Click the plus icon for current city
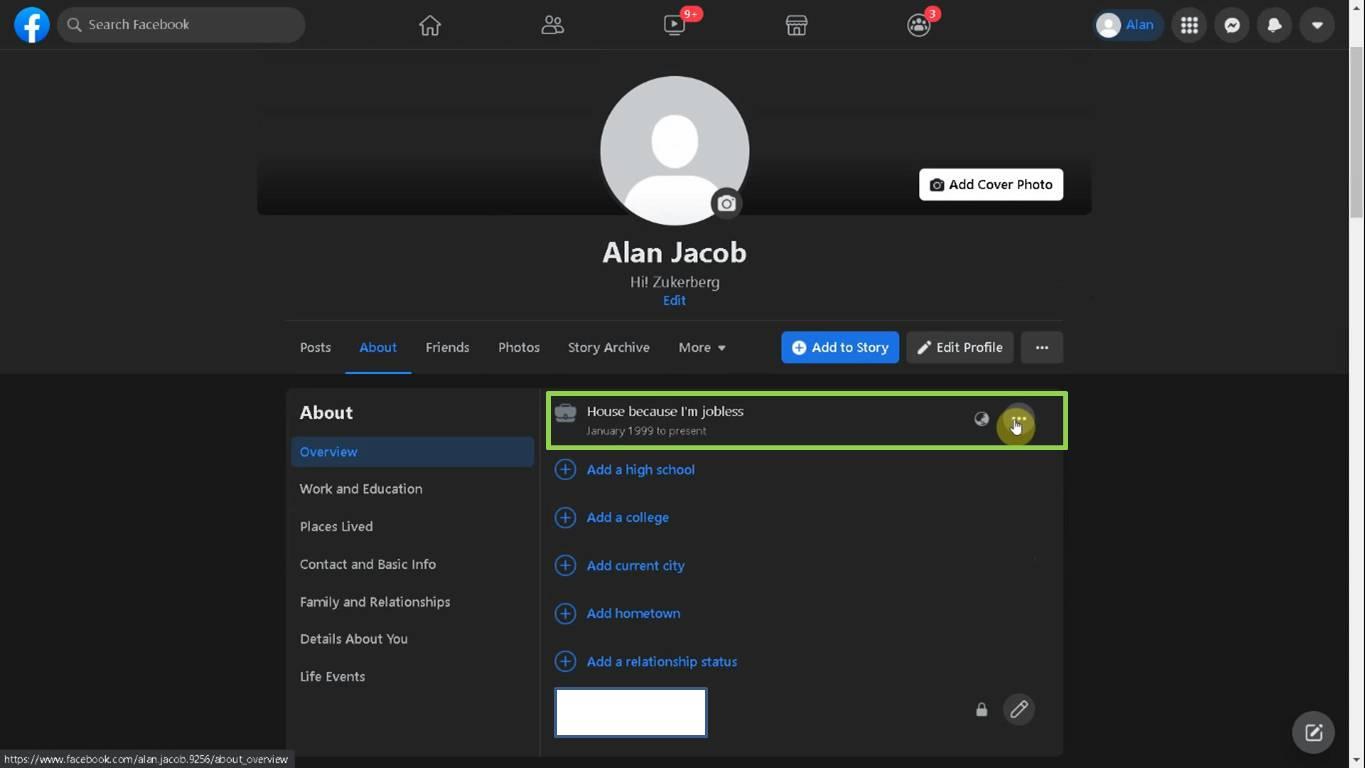The image size is (1365, 768). tap(565, 565)
